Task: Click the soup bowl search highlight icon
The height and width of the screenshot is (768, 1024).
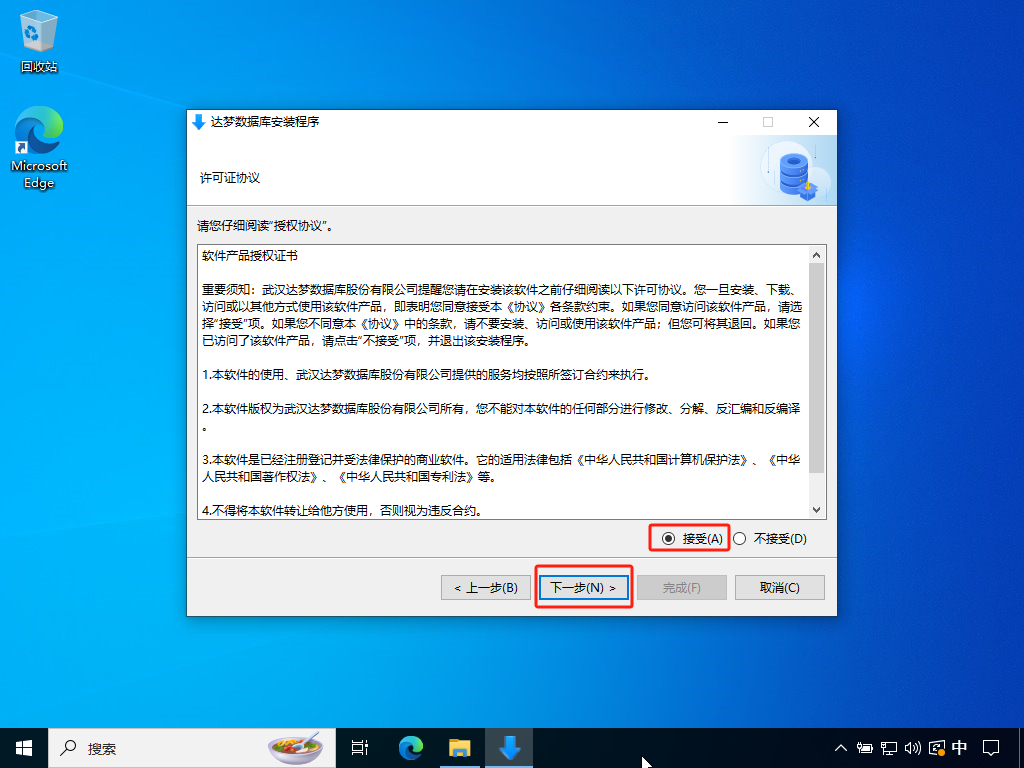Action: (295, 748)
